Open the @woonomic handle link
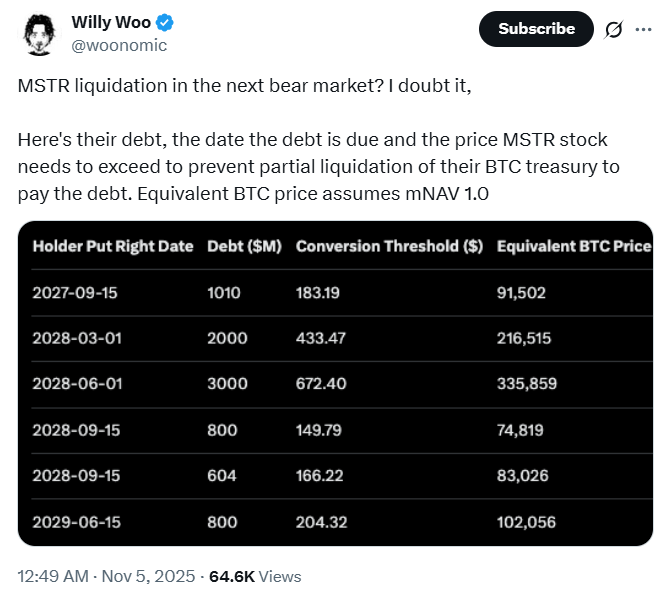670x594 pixels. tap(119, 45)
